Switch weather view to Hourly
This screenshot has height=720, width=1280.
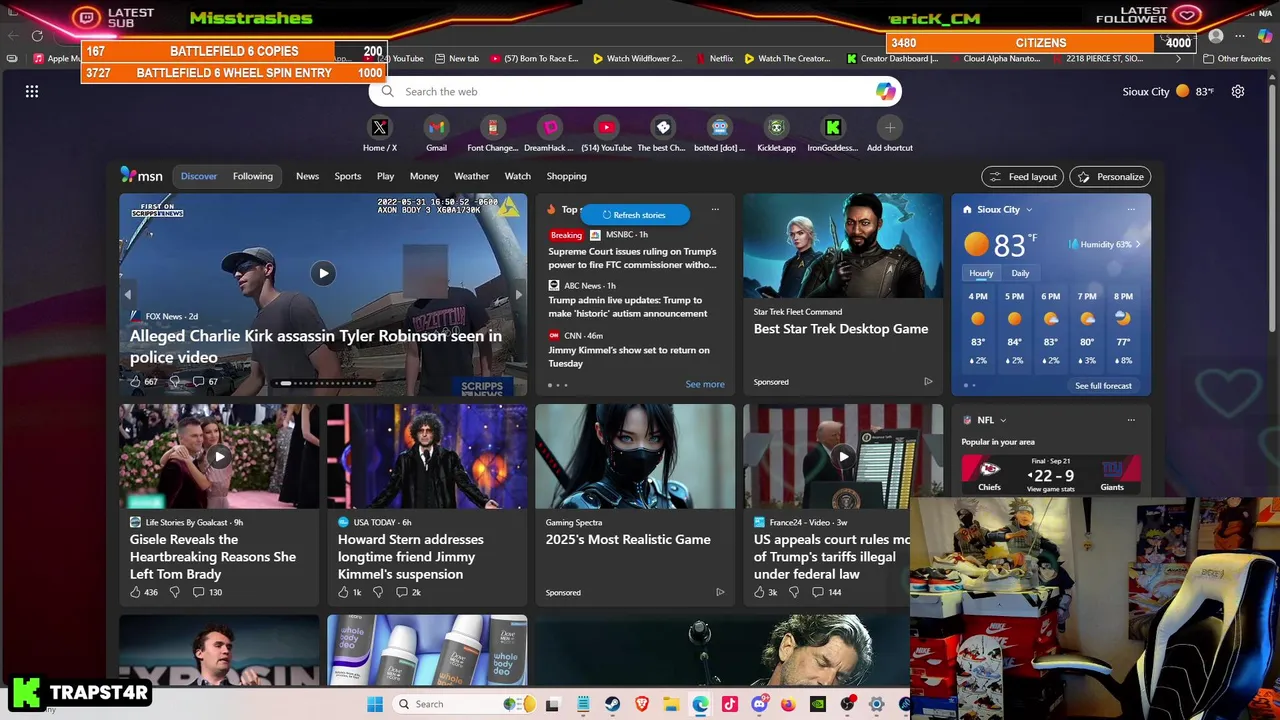(981, 273)
